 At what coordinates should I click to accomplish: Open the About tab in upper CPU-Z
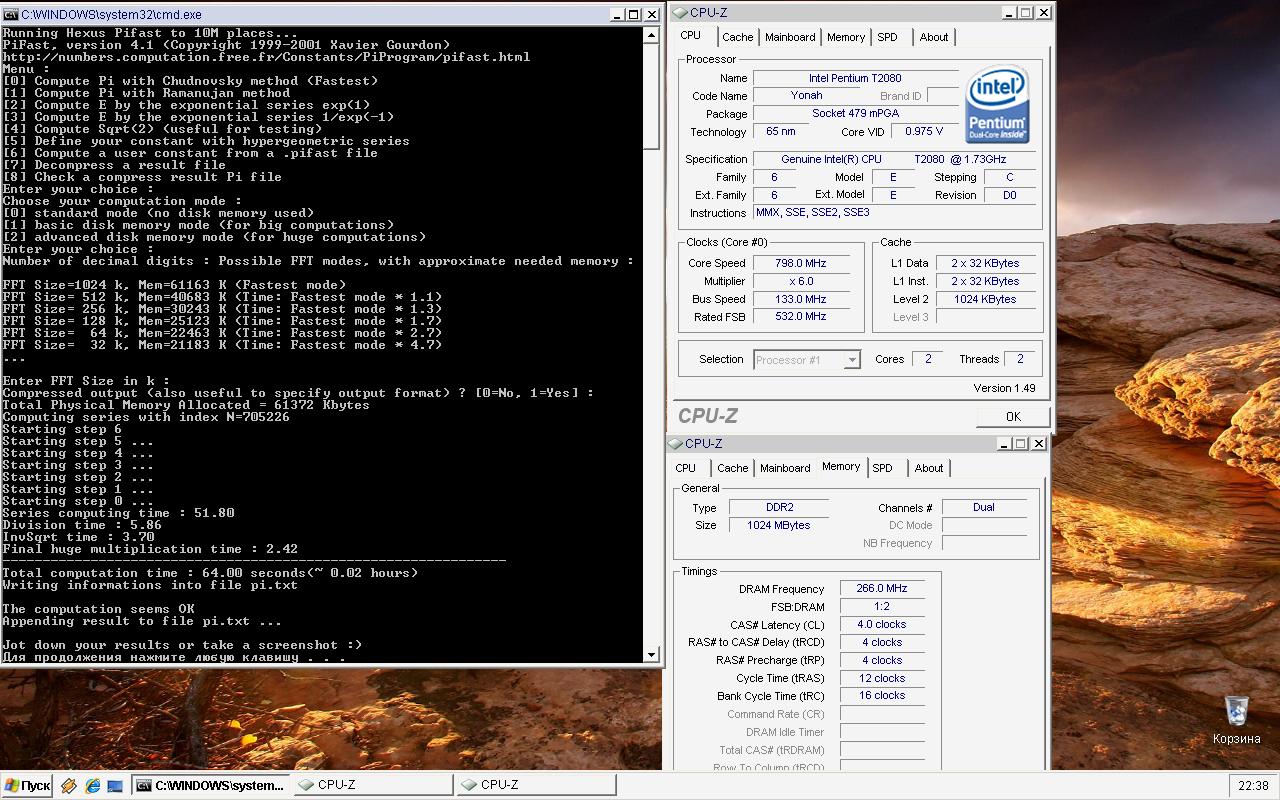(934, 37)
